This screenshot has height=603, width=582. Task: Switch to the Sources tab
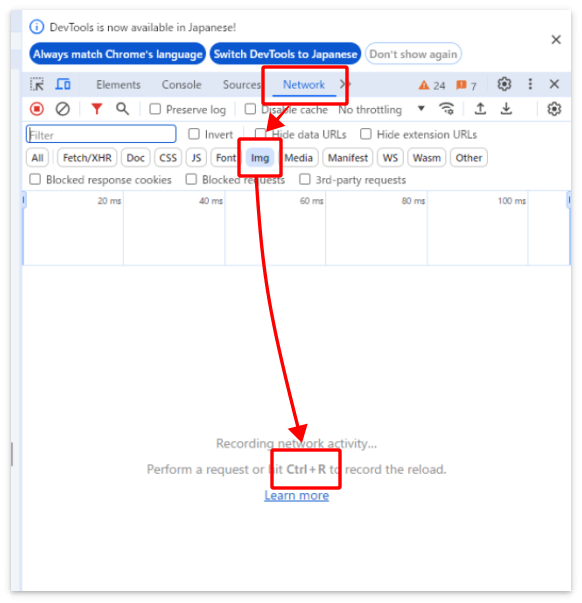click(x=242, y=85)
